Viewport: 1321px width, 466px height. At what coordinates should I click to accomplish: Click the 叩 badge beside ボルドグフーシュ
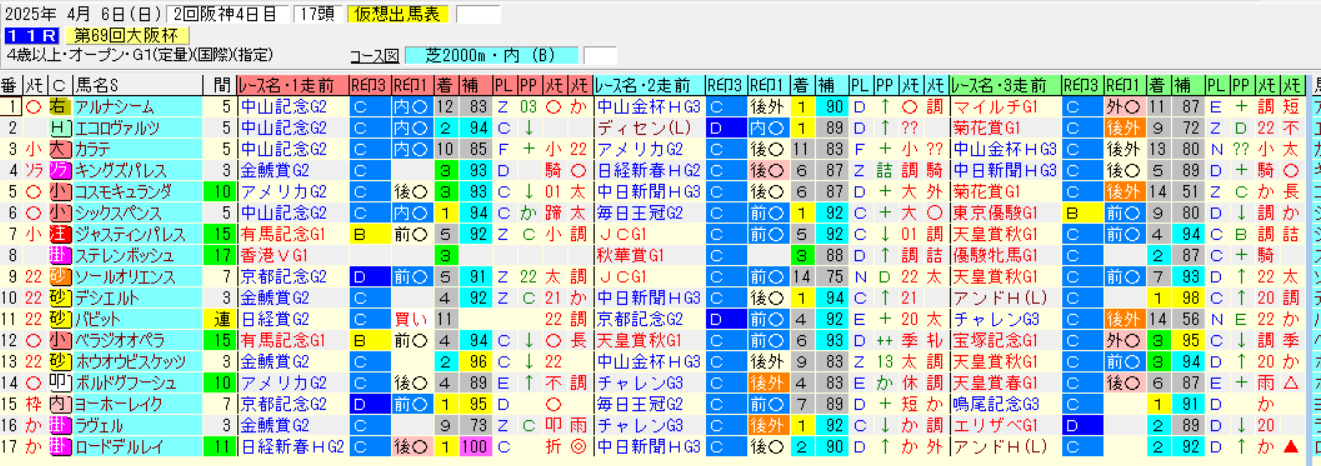click(59, 383)
